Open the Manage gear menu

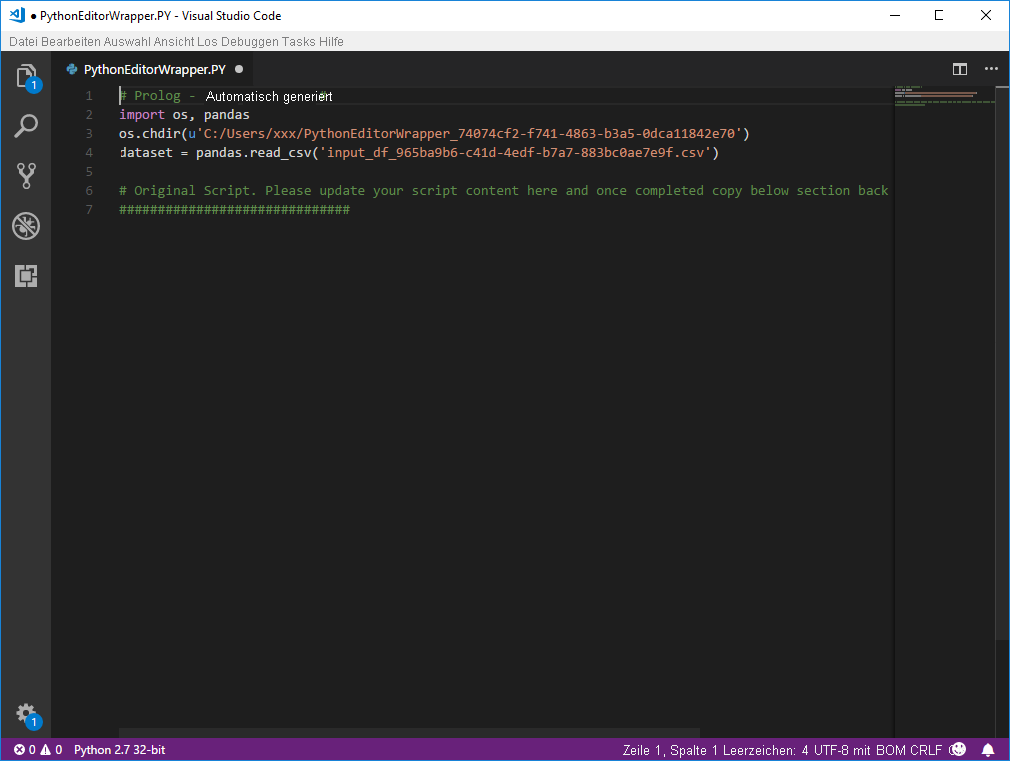(27, 715)
